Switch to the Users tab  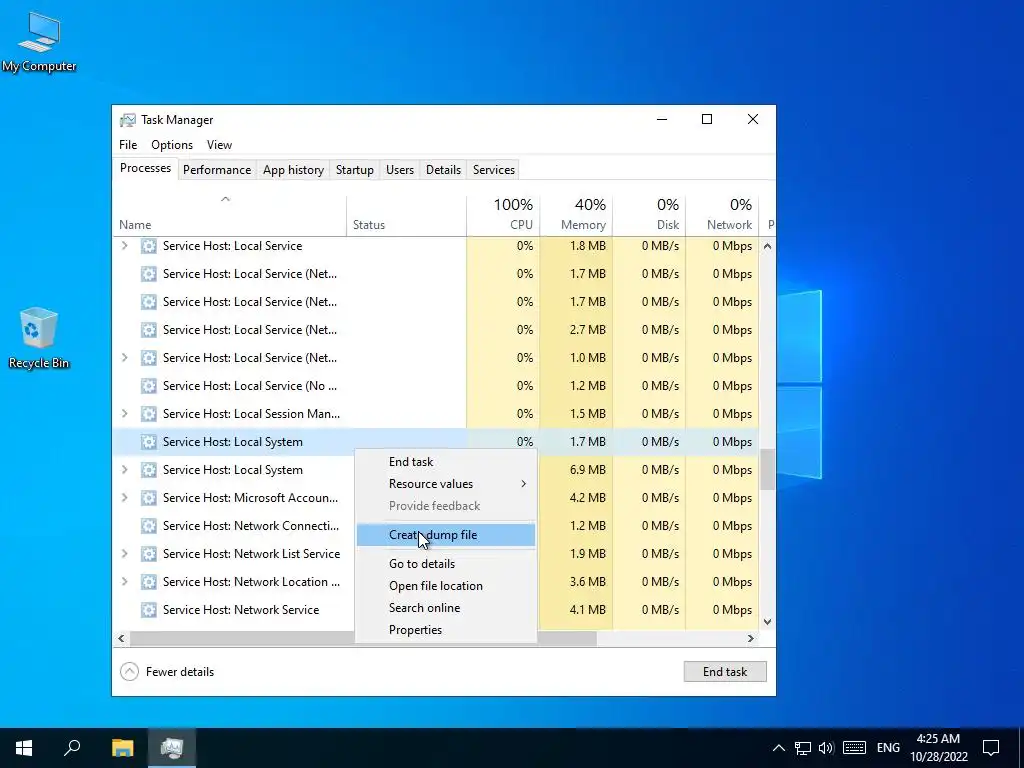[x=400, y=170]
